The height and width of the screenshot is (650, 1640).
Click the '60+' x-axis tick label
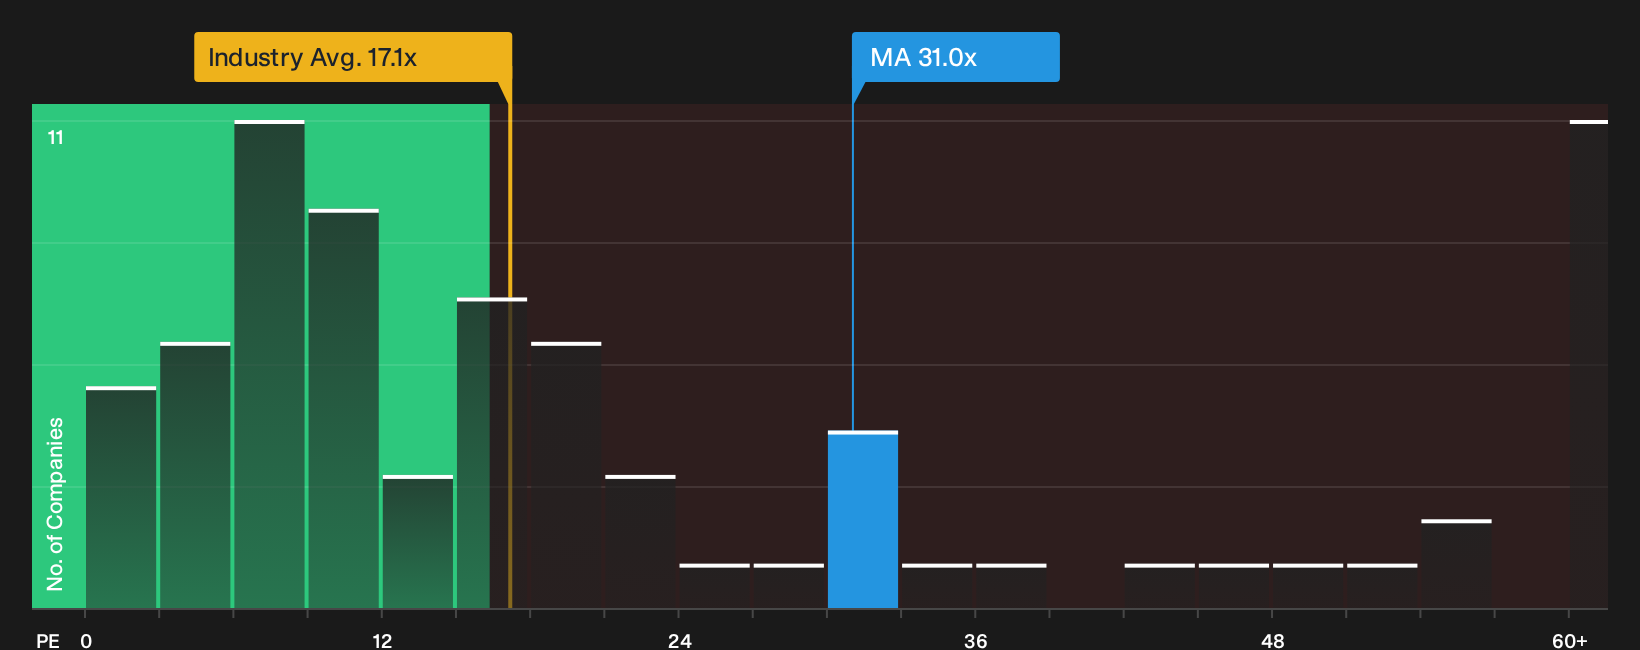click(x=1570, y=641)
